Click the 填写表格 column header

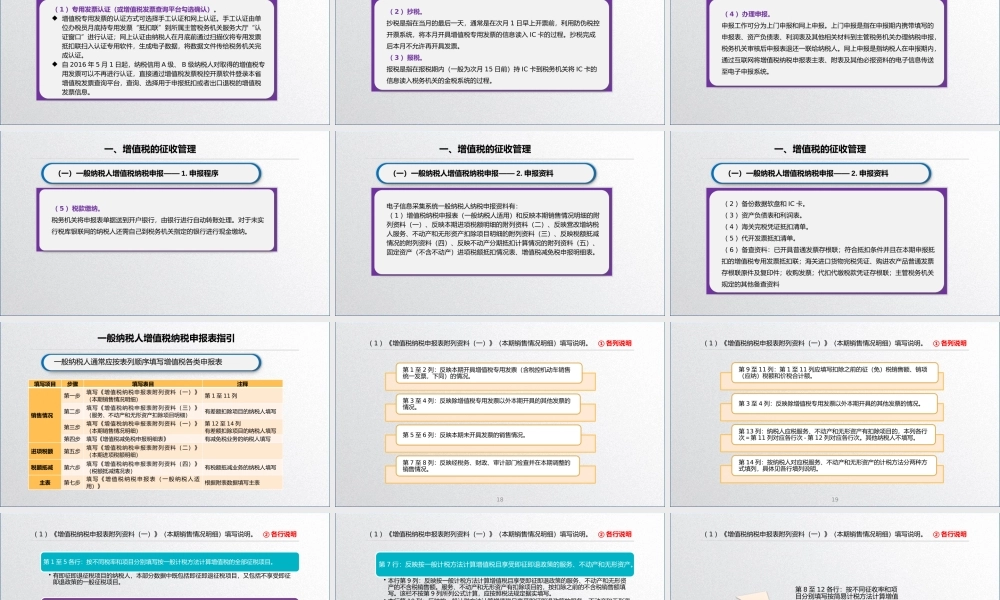pyautogui.click(x=140, y=383)
